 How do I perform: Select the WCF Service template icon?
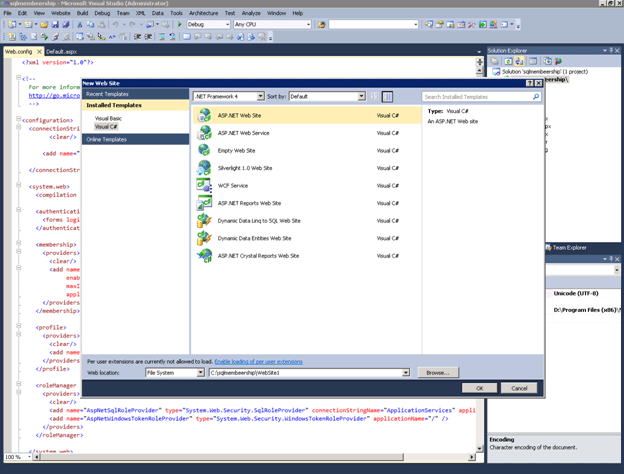click(204, 185)
